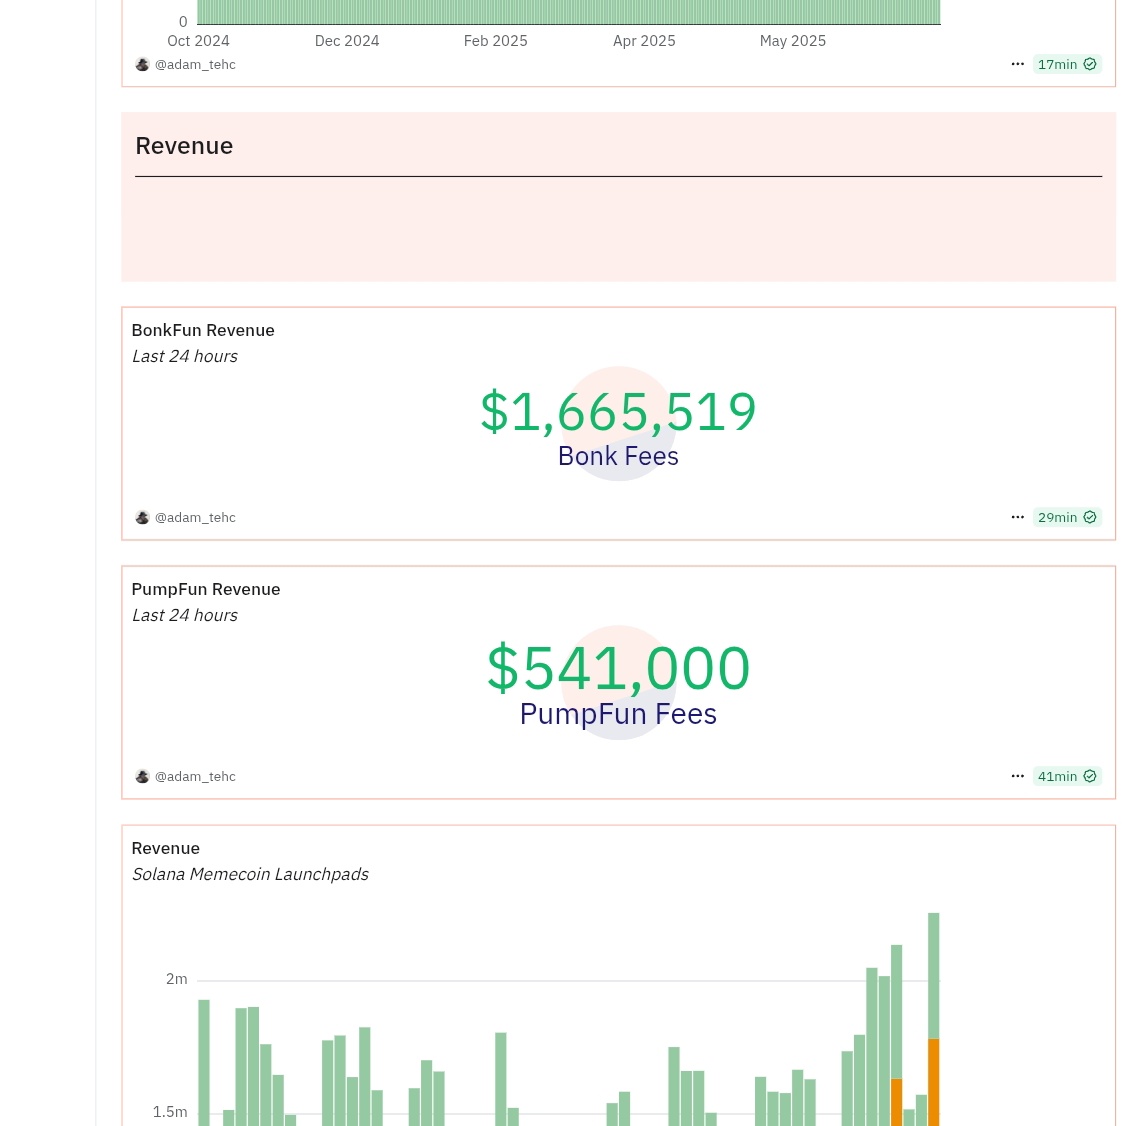The height and width of the screenshot is (1126, 1140).
Task: Click the Revenue section heading
Action: pos(184,145)
